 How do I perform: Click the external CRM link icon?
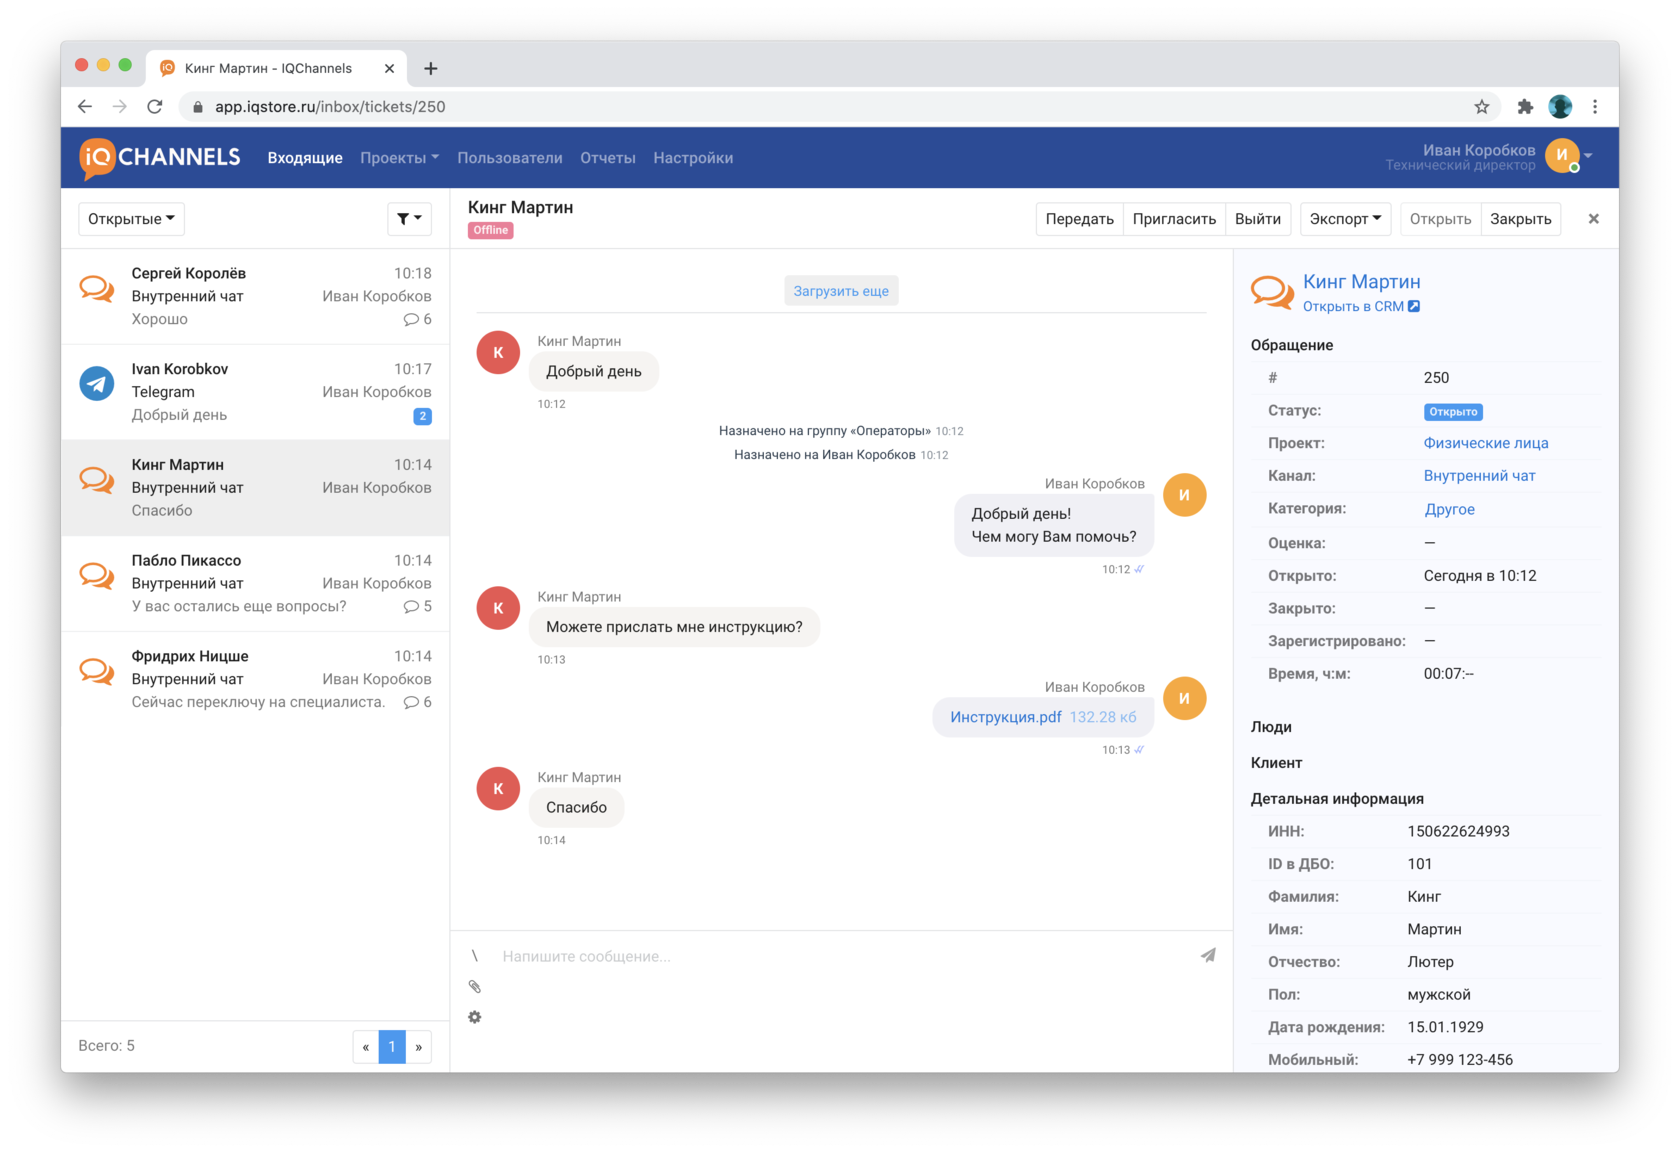[x=1414, y=306]
